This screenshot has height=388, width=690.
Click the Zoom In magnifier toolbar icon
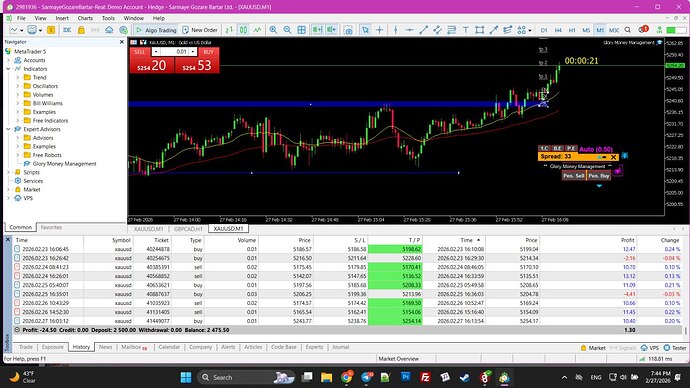coord(273,30)
